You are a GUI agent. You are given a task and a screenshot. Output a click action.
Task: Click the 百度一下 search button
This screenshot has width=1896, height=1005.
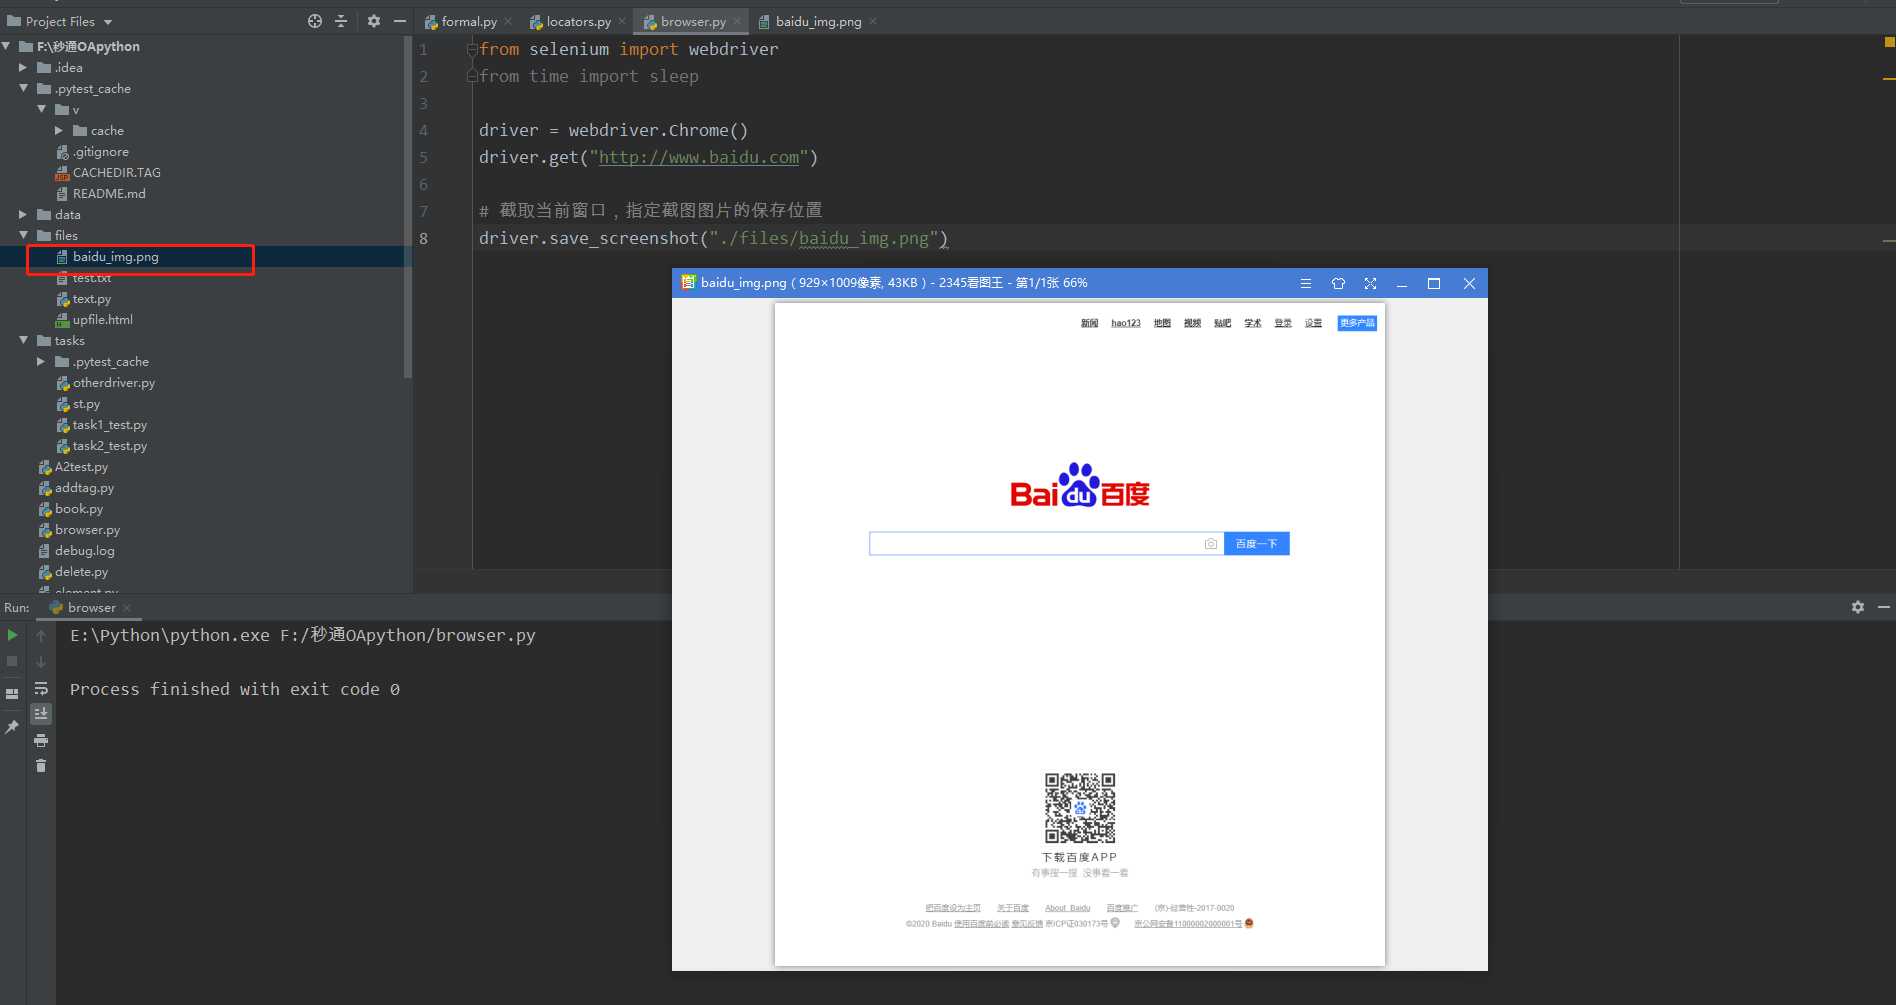tap(1257, 544)
